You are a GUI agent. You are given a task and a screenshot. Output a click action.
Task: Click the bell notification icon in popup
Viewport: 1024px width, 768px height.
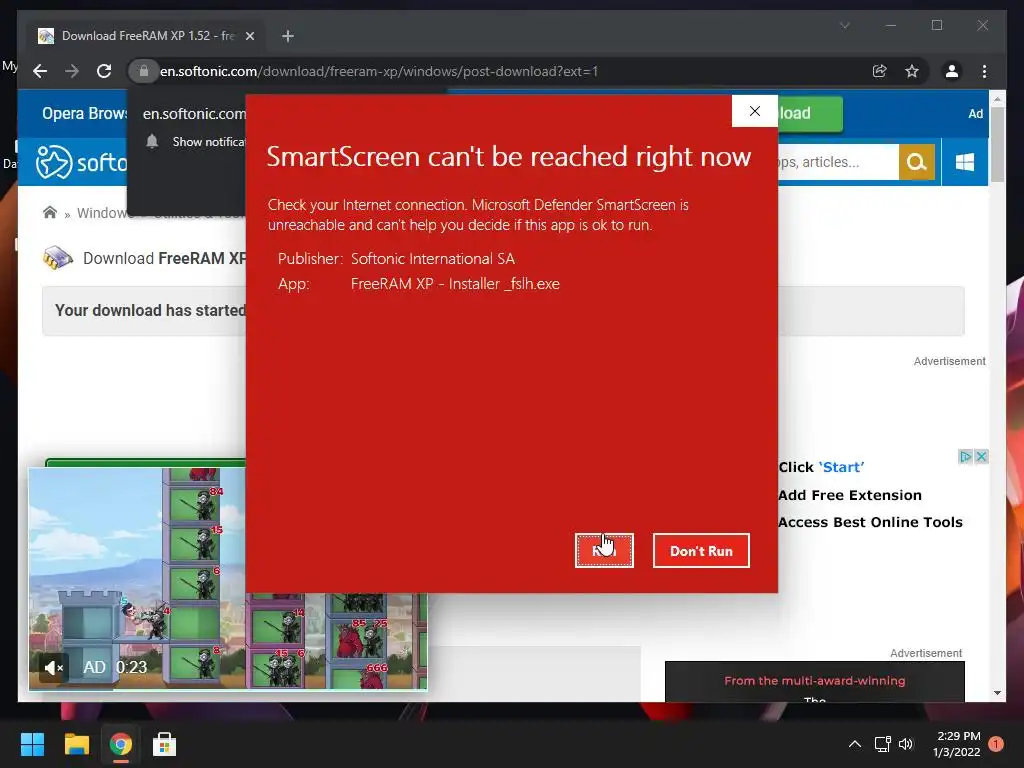pyautogui.click(x=152, y=142)
